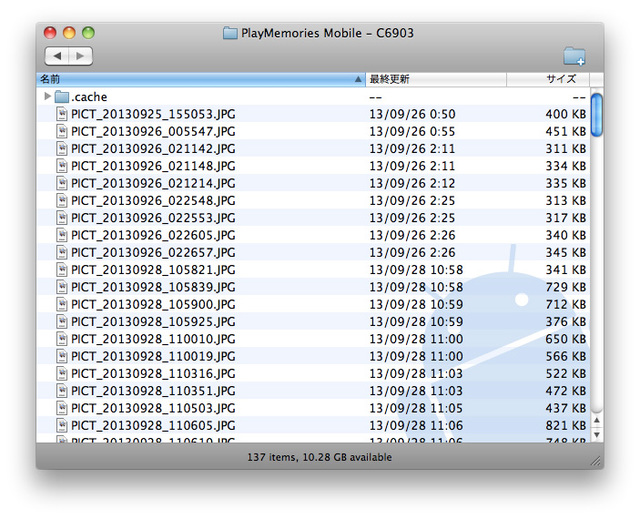Screen dimensions: 640x519
Task: Click the PICT_20130925_155053.JPG file icon
Action: pyautogui.click(x=62, y=114)
